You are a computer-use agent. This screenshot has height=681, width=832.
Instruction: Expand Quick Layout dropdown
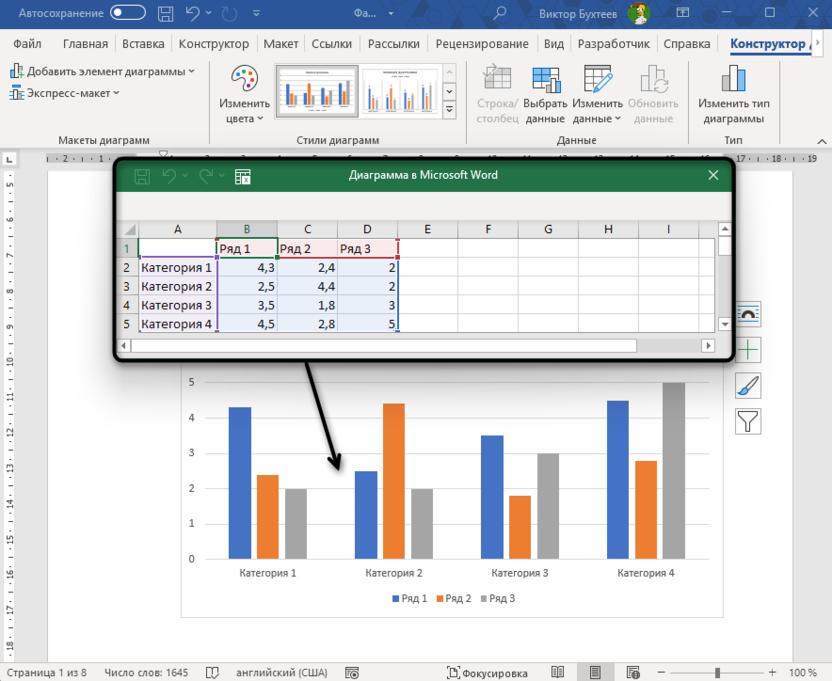click(x=65, y=93)
